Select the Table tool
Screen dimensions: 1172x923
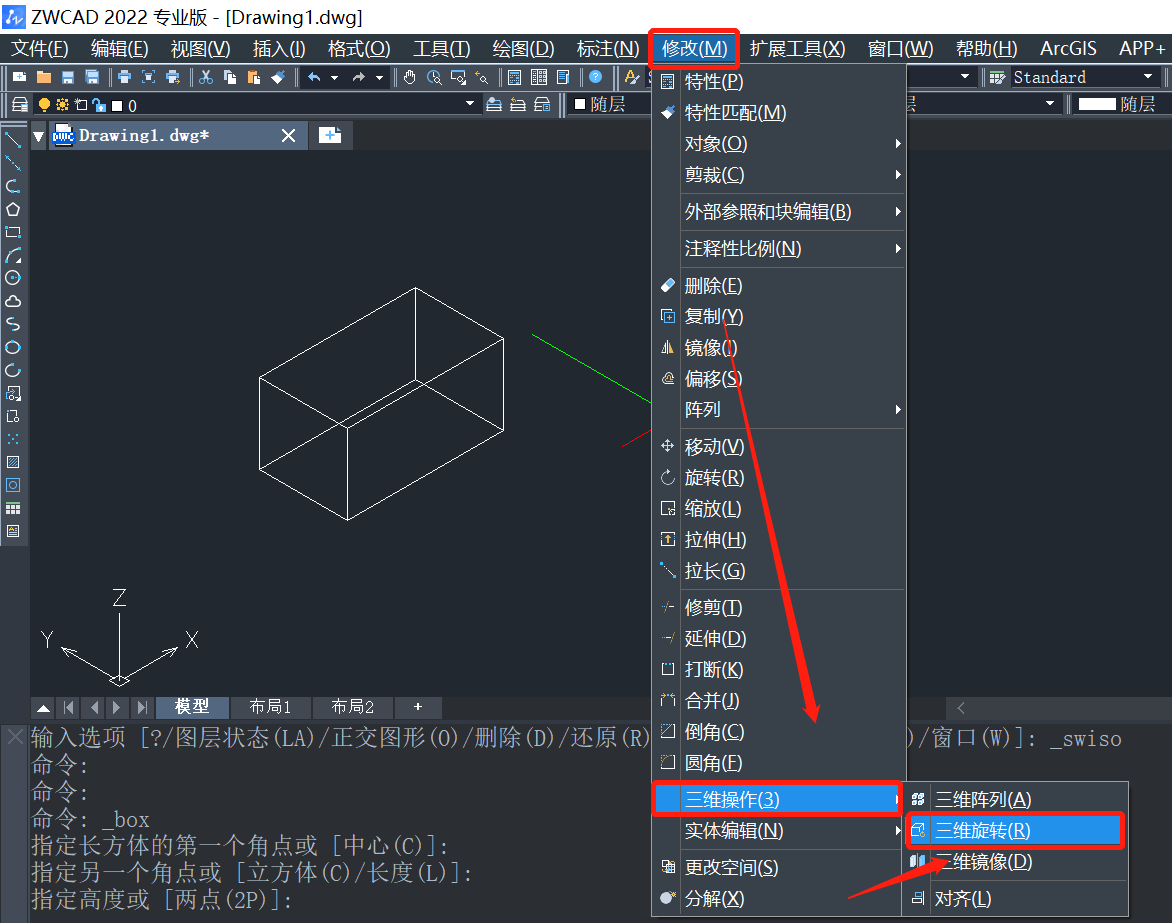13,508
